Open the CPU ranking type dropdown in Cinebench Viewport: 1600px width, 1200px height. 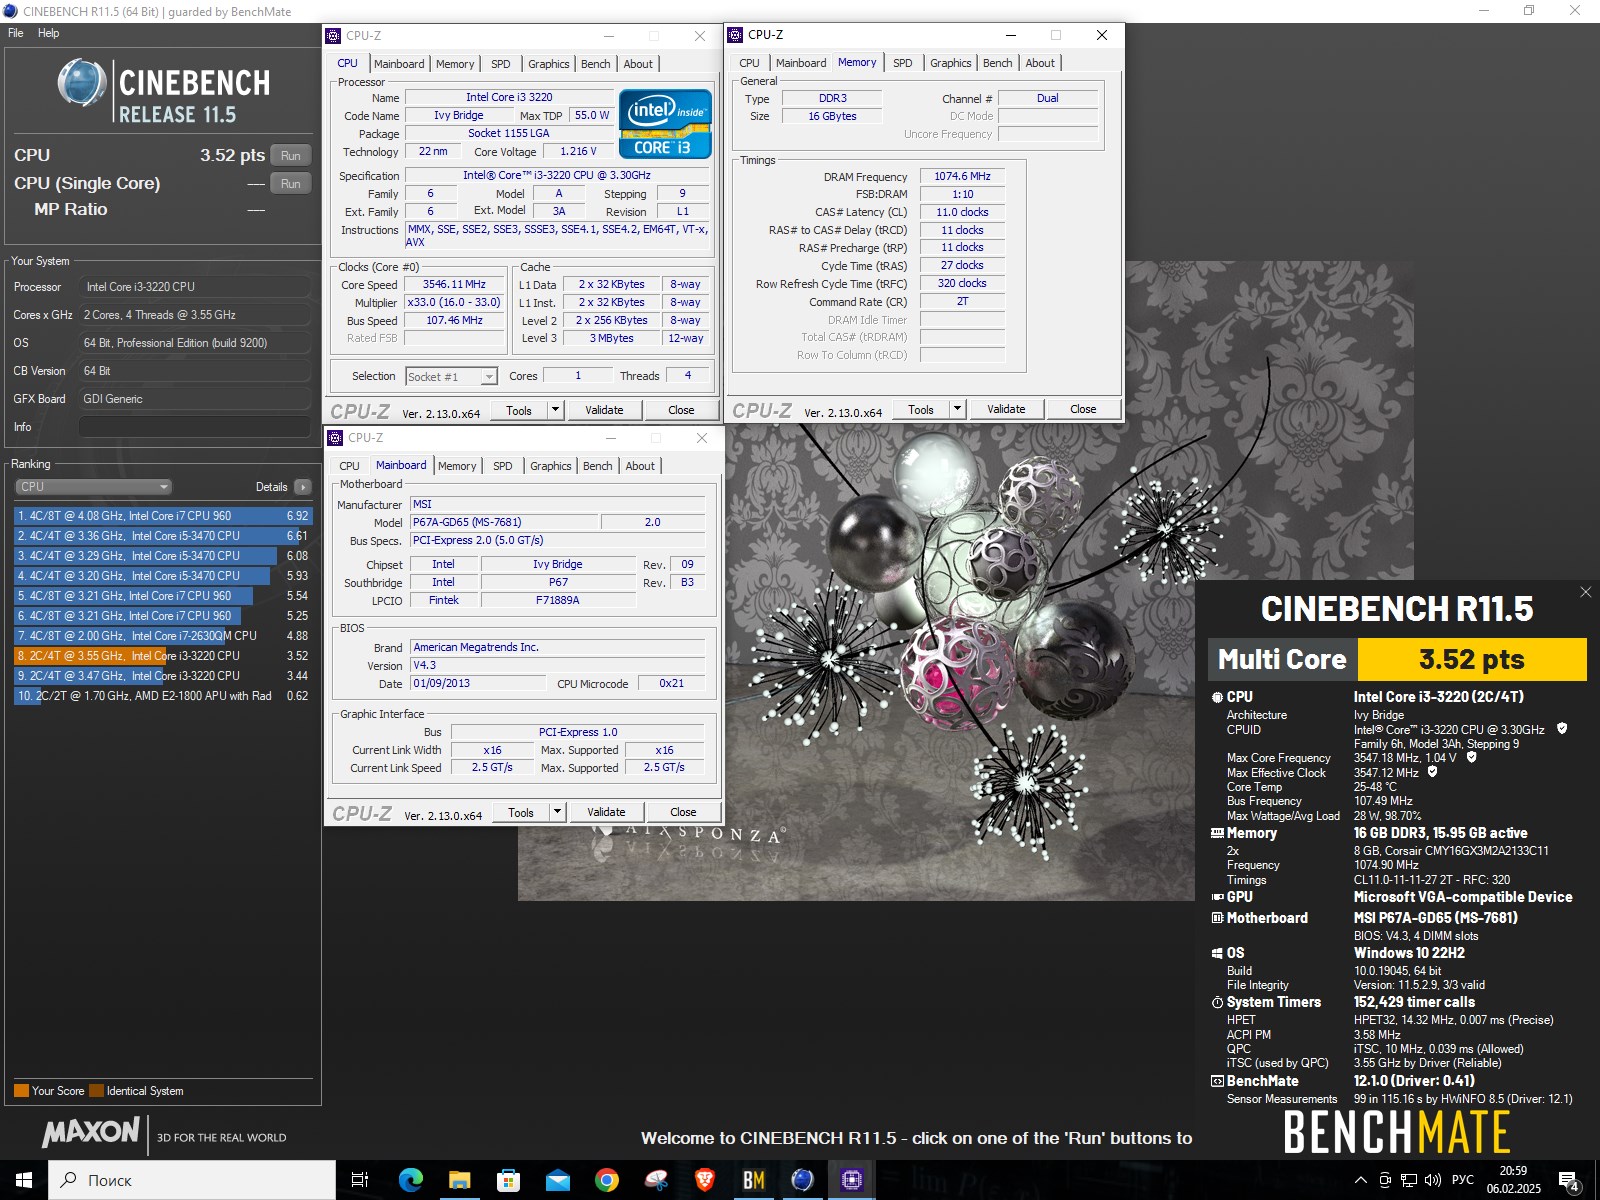[x=94, y=487]
